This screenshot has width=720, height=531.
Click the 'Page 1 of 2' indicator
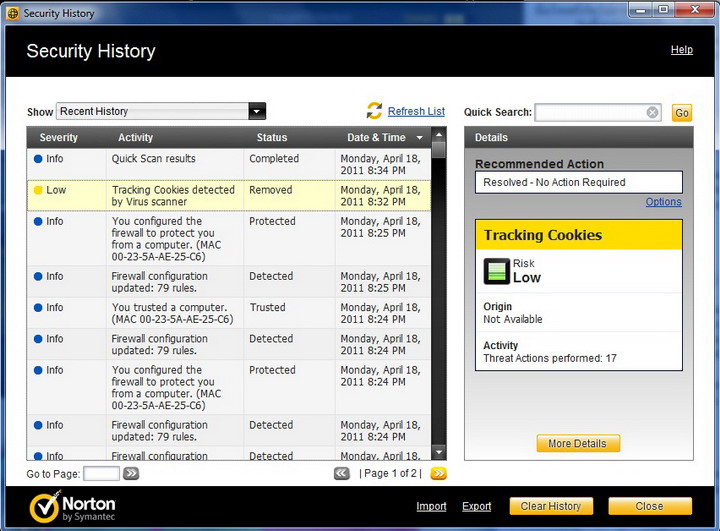pos(390,474)
